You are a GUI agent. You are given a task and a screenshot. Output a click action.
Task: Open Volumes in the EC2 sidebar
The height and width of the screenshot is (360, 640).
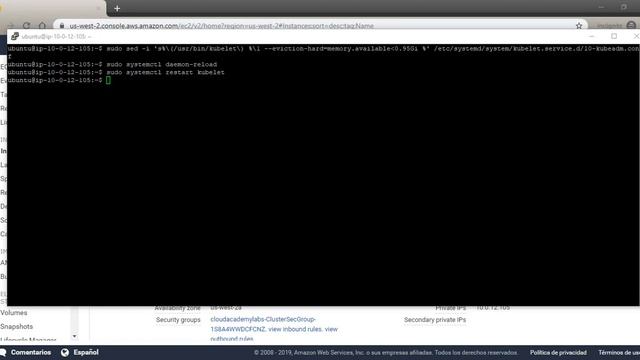(14, 313)
